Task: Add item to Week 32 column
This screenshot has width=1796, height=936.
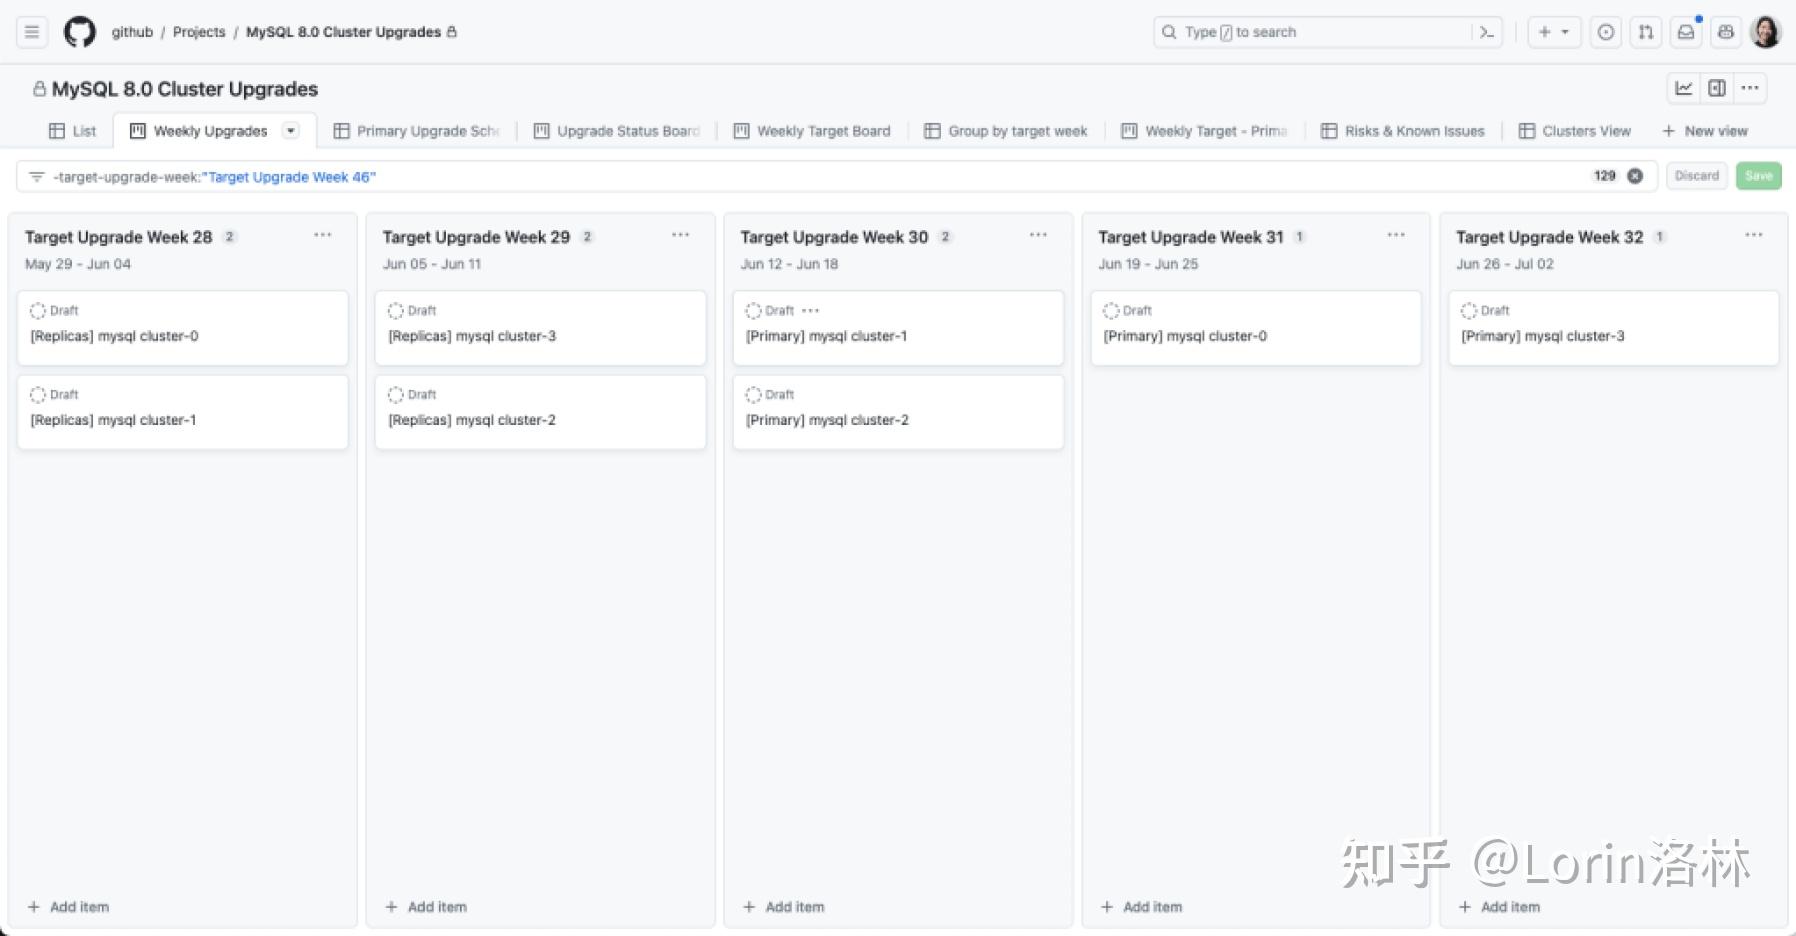Action: pyautogui.click(x=1500, y=907)
